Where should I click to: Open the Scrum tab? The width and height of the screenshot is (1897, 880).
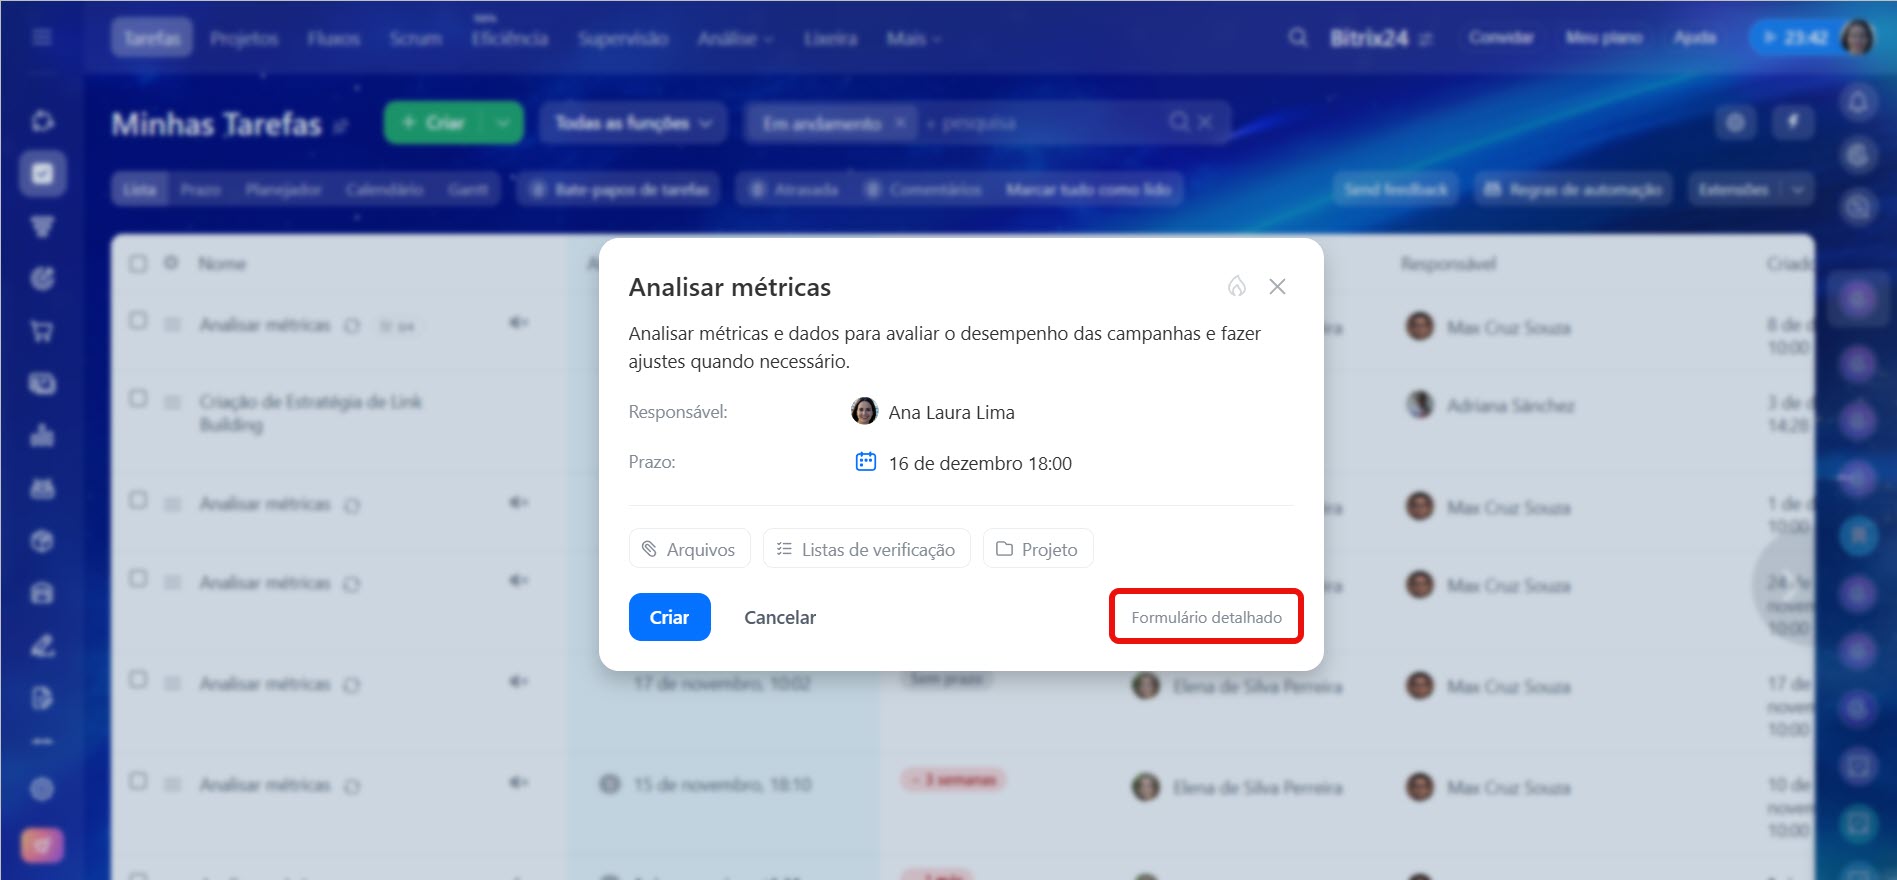pyautogui.click(x=415, y=38)
